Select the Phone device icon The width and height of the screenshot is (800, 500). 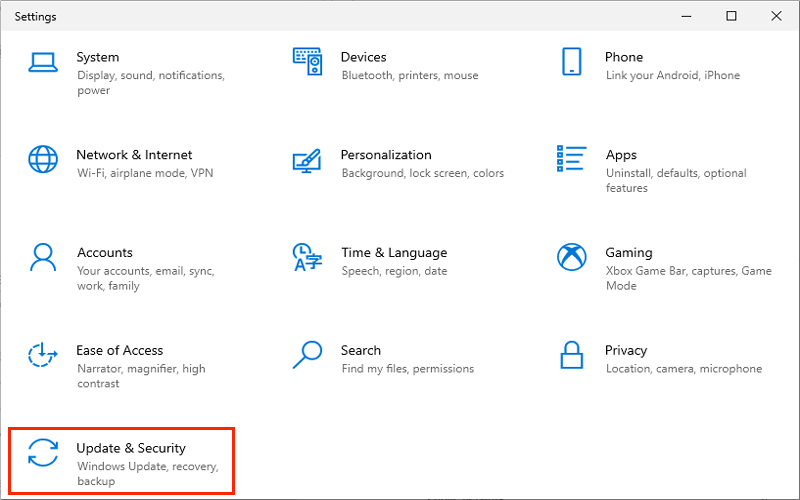pyautogui.click(x=571, y=62)
